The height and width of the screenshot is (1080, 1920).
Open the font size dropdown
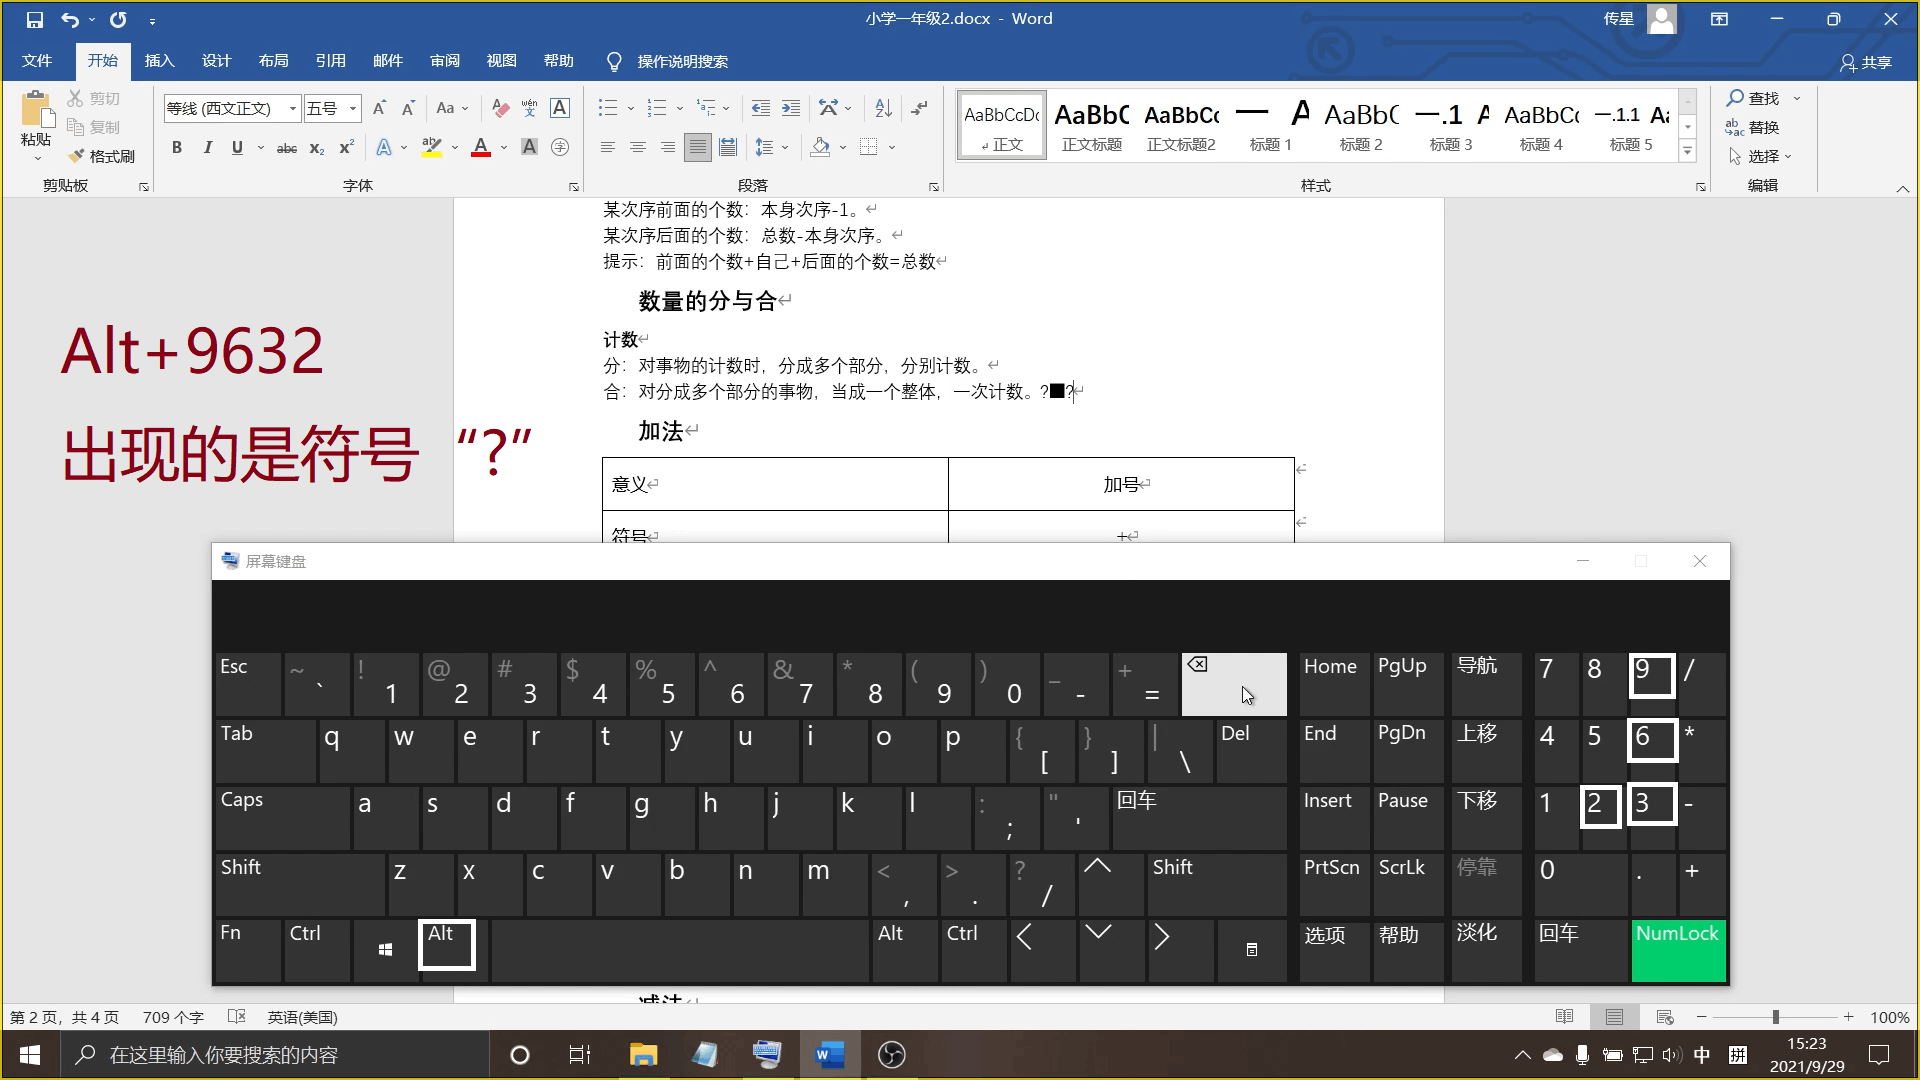(353, 108)
